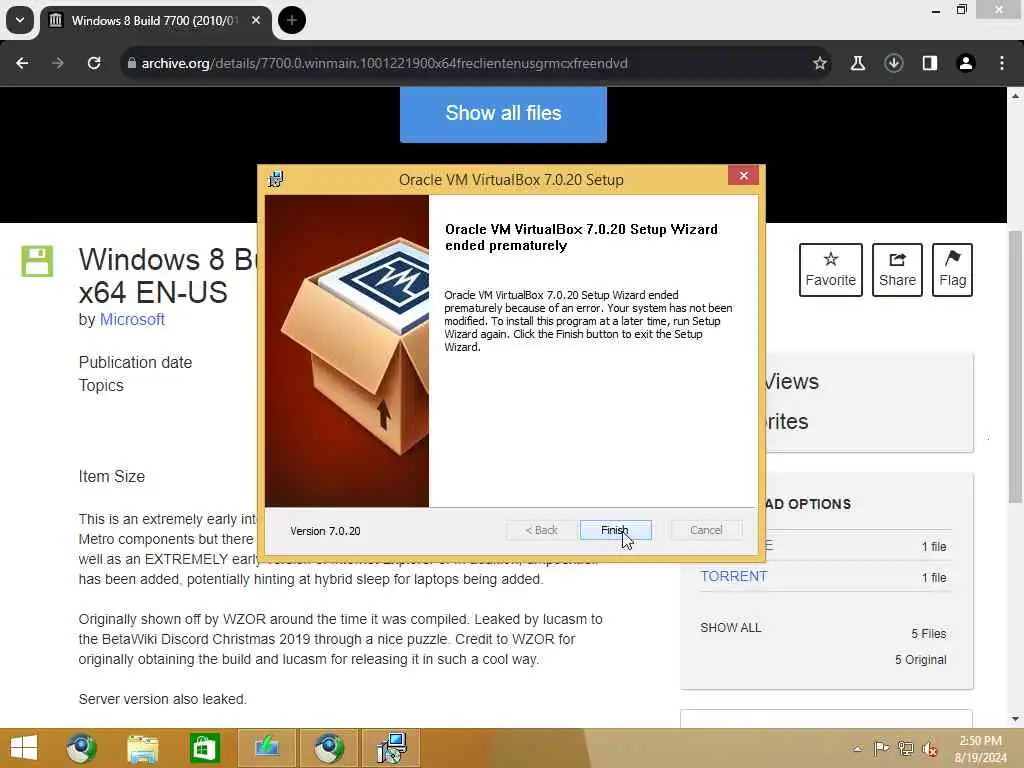Bookmark this page with the star icon

click(x=820, y=63)
